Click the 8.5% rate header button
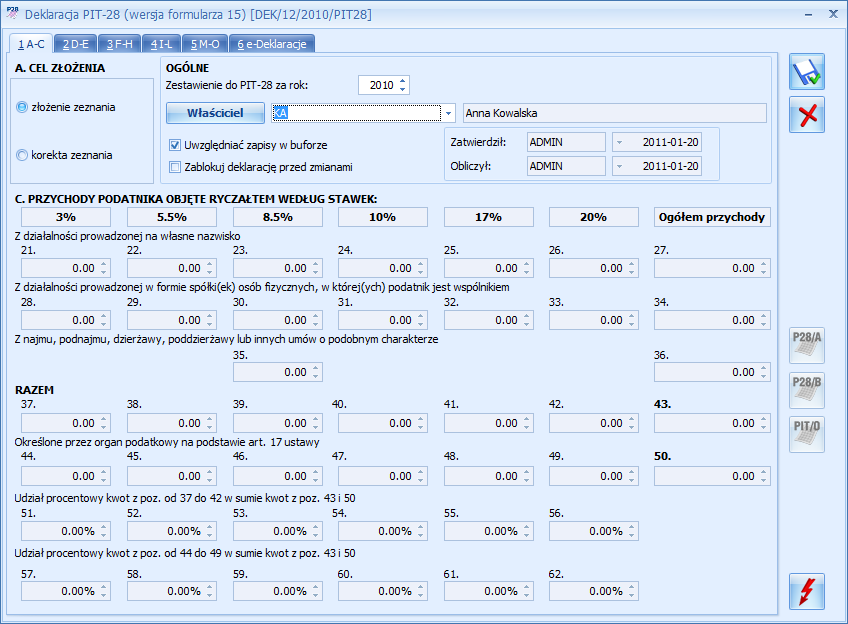The height and width of the screenshot is (624, 848). (x=278, y=217)
